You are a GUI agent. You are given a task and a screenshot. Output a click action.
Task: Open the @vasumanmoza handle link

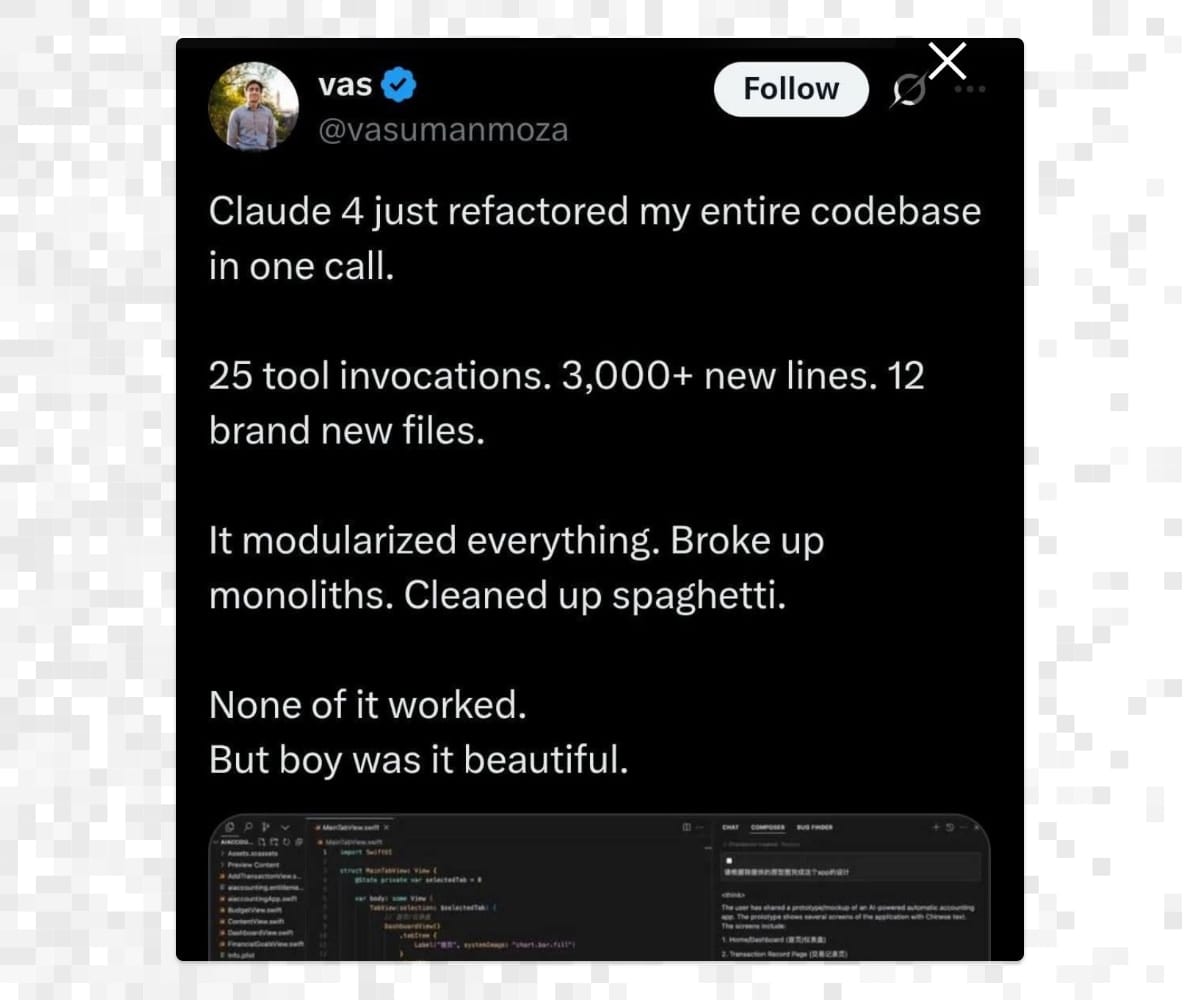click(443, 129)
